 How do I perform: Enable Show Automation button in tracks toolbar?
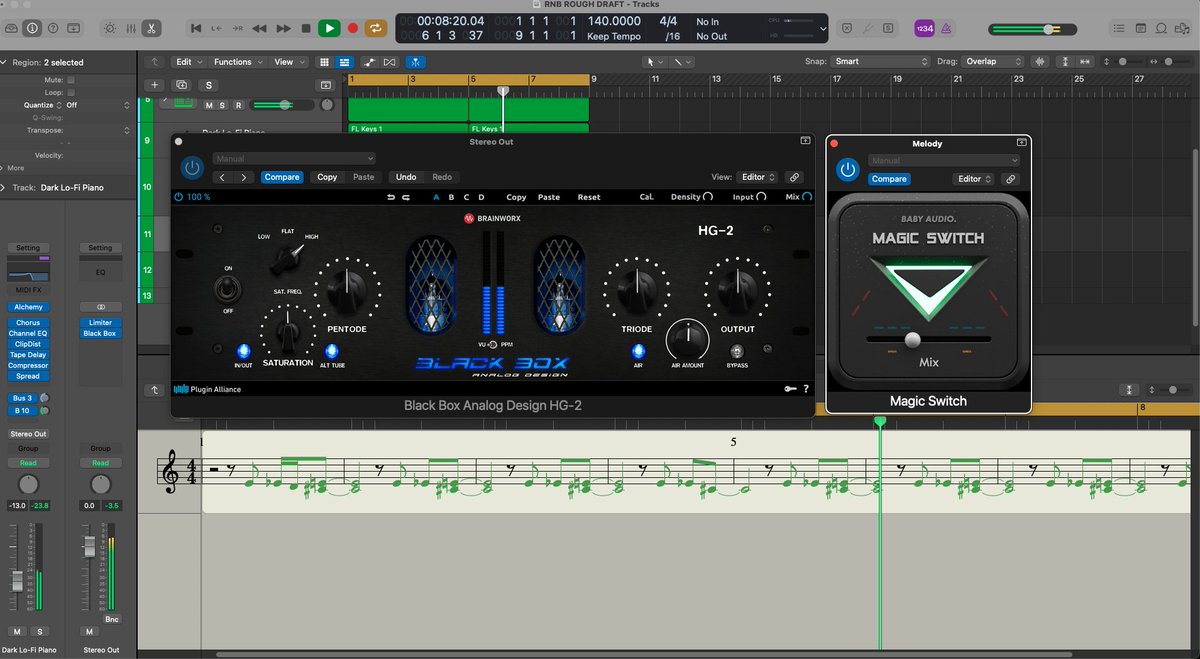tap(369, 61)
